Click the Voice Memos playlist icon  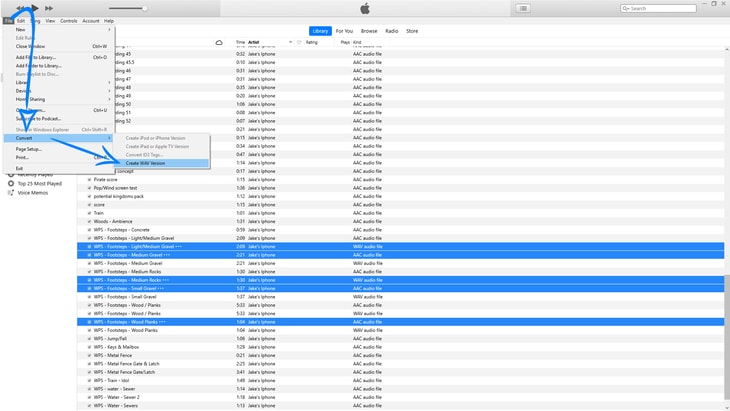(x=11, y=192)
